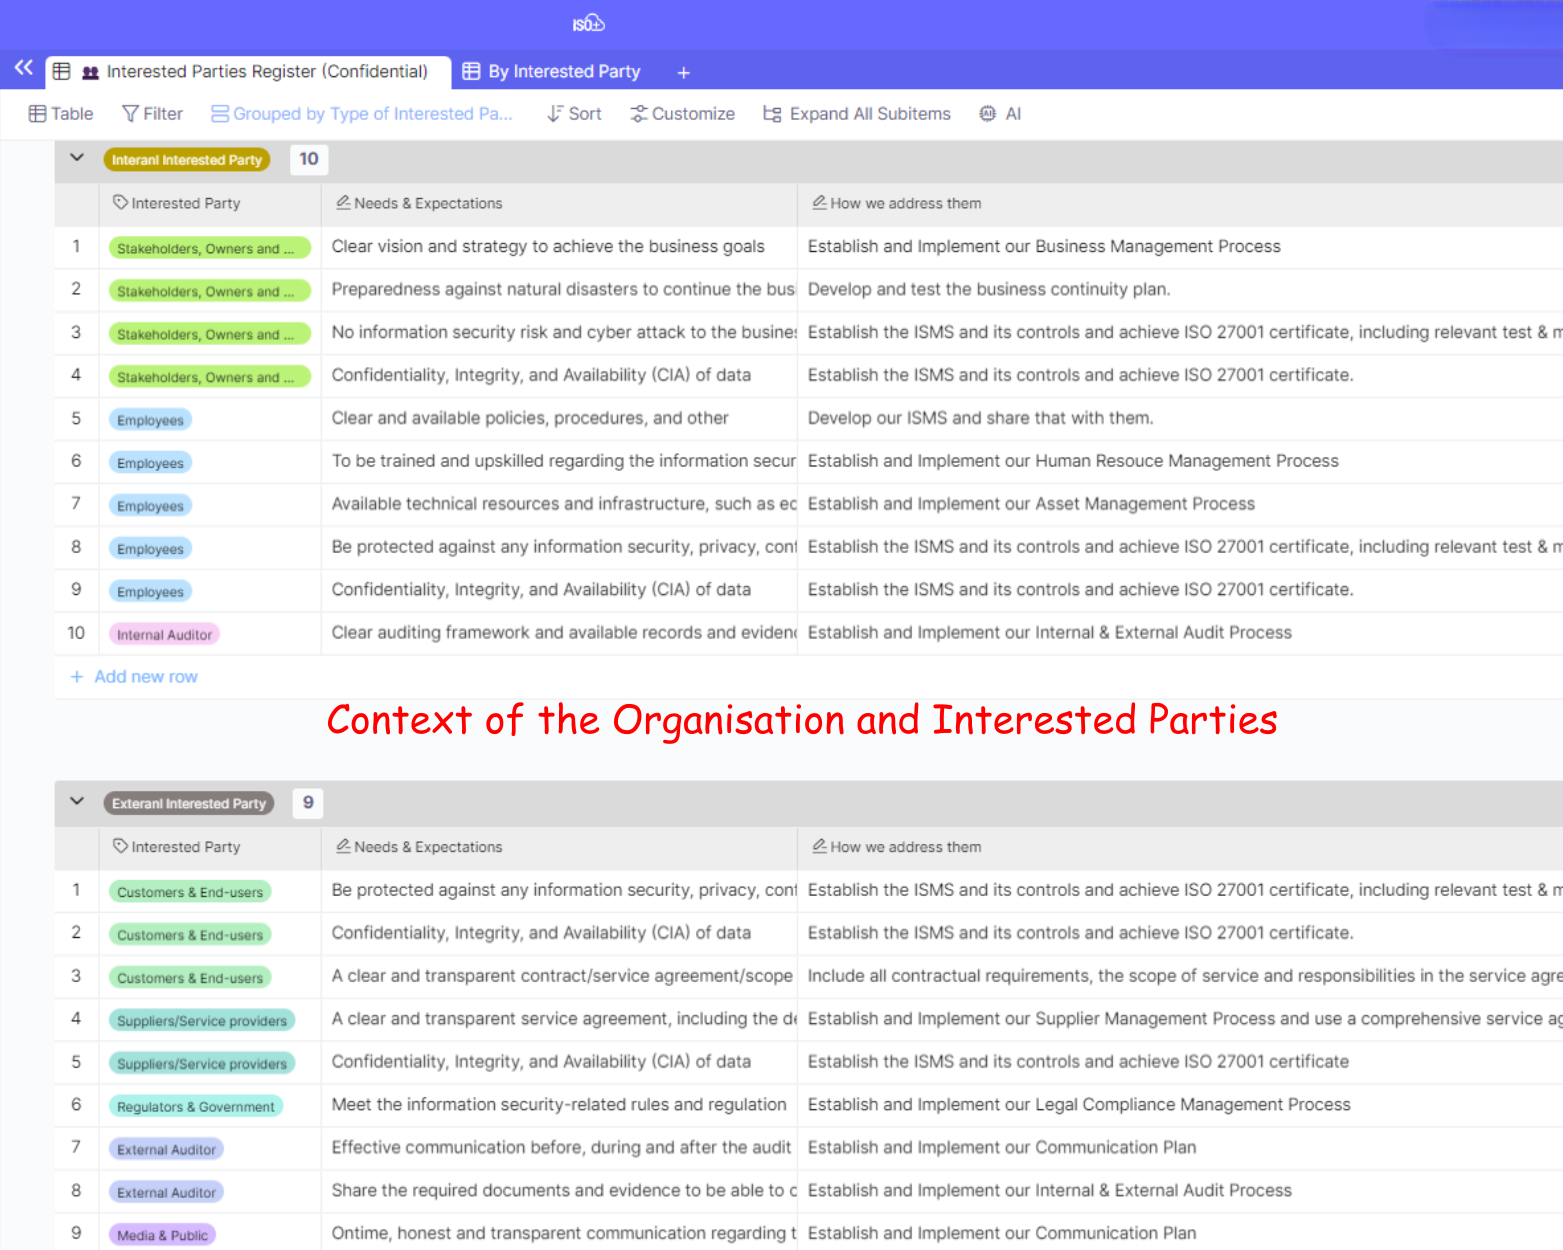
Task: Select the Media & Public purple tag
Action: (162, 1235)
